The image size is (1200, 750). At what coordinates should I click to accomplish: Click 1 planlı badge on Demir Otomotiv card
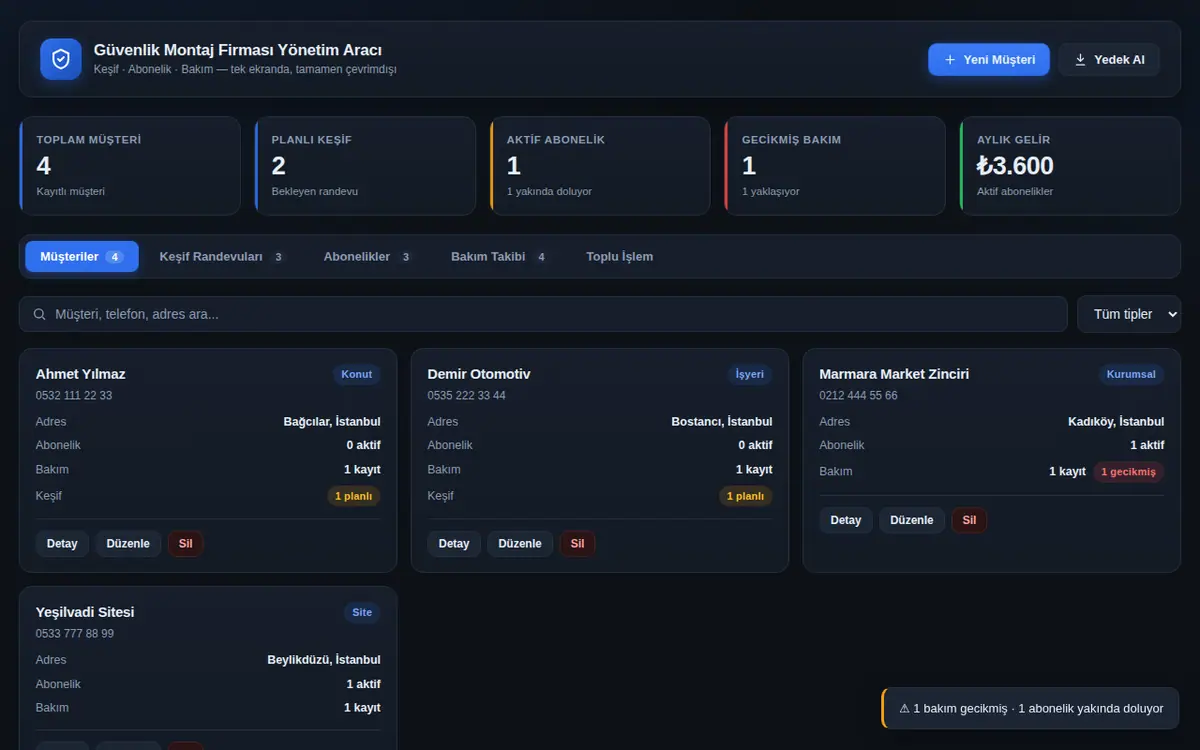pos(746,496)
